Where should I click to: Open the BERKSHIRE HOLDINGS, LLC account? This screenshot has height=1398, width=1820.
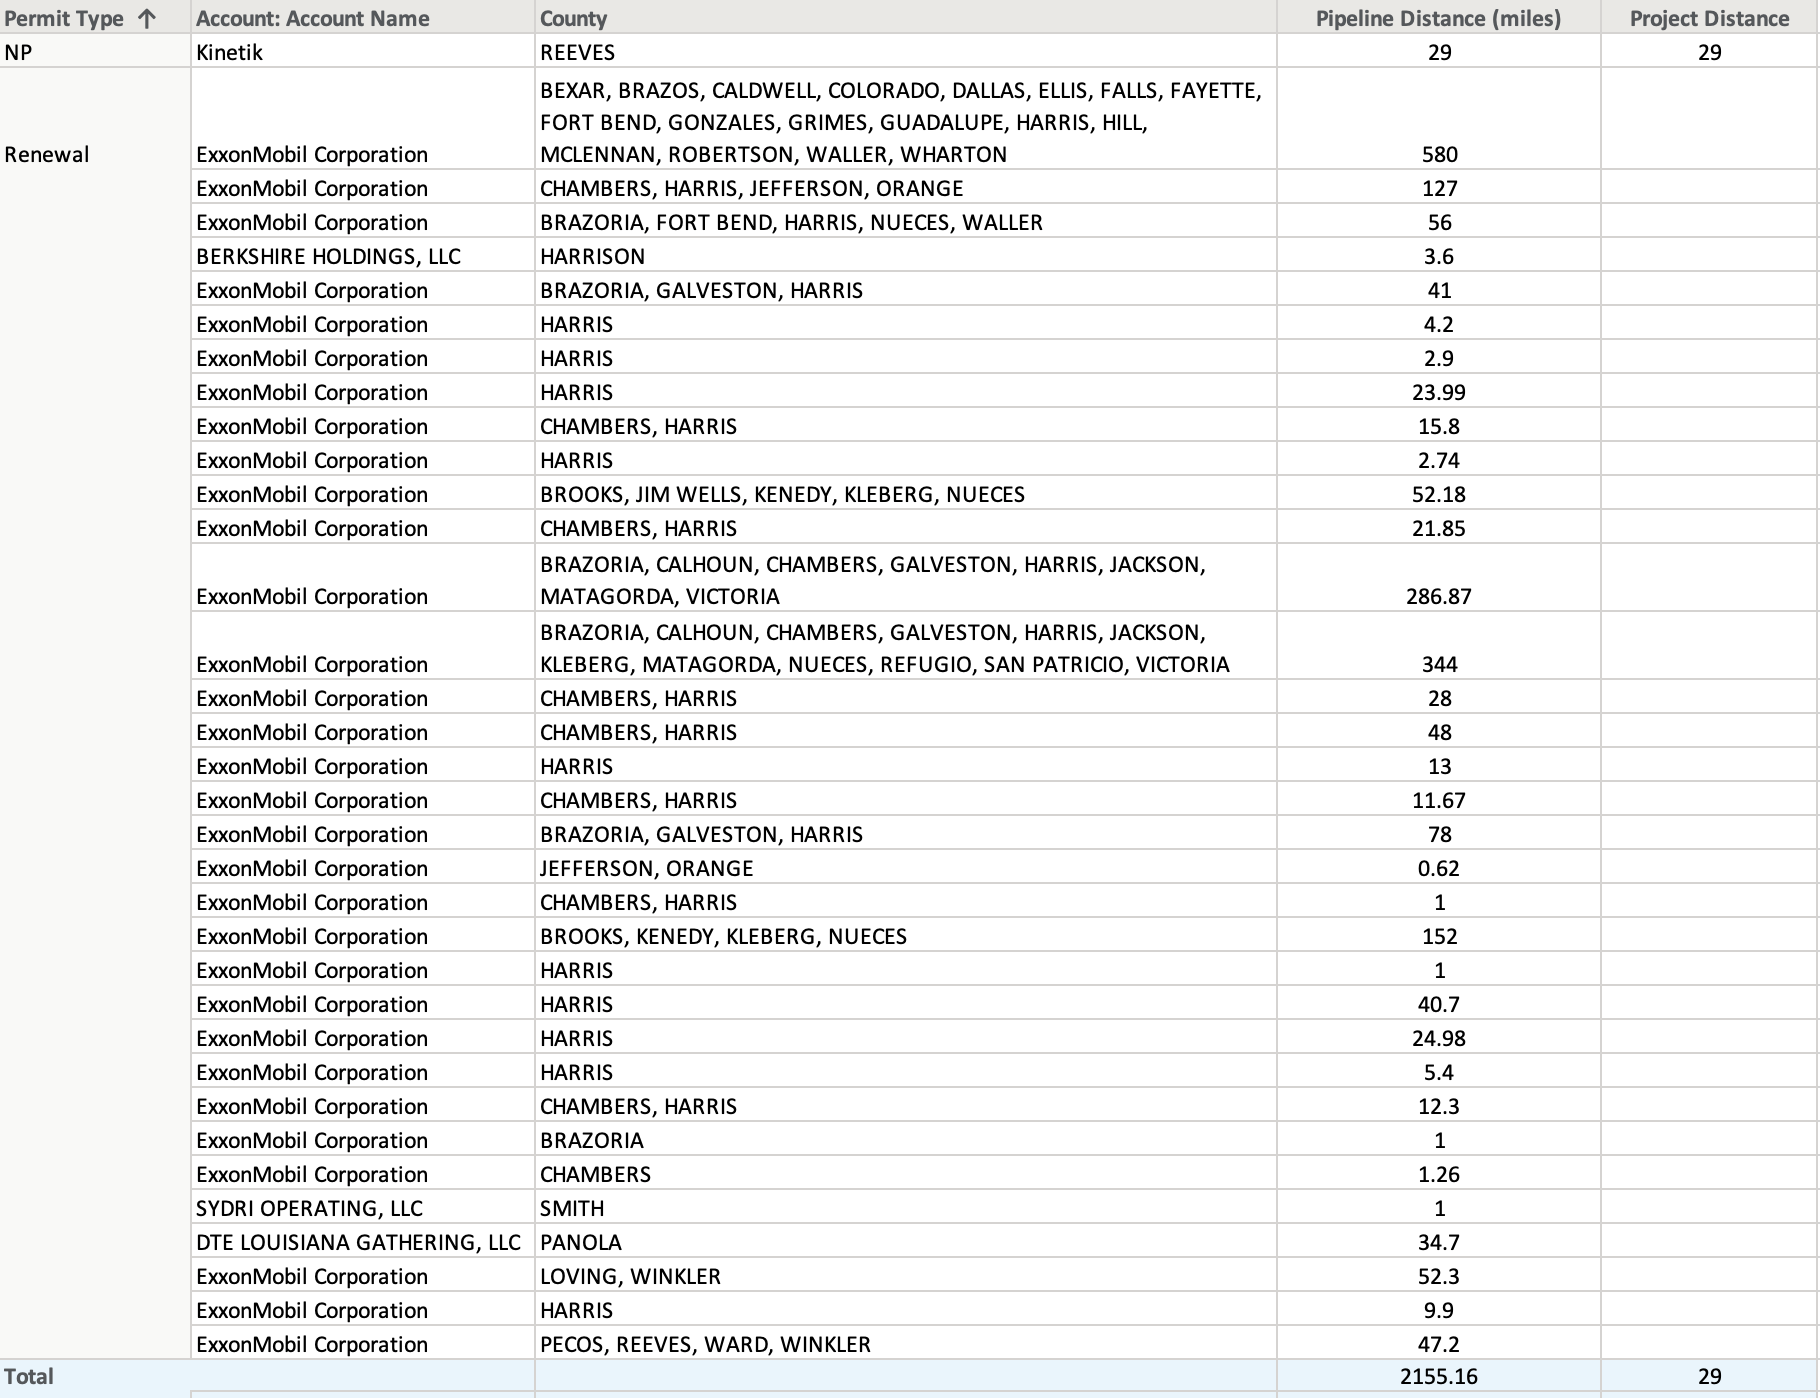[328, 256]
